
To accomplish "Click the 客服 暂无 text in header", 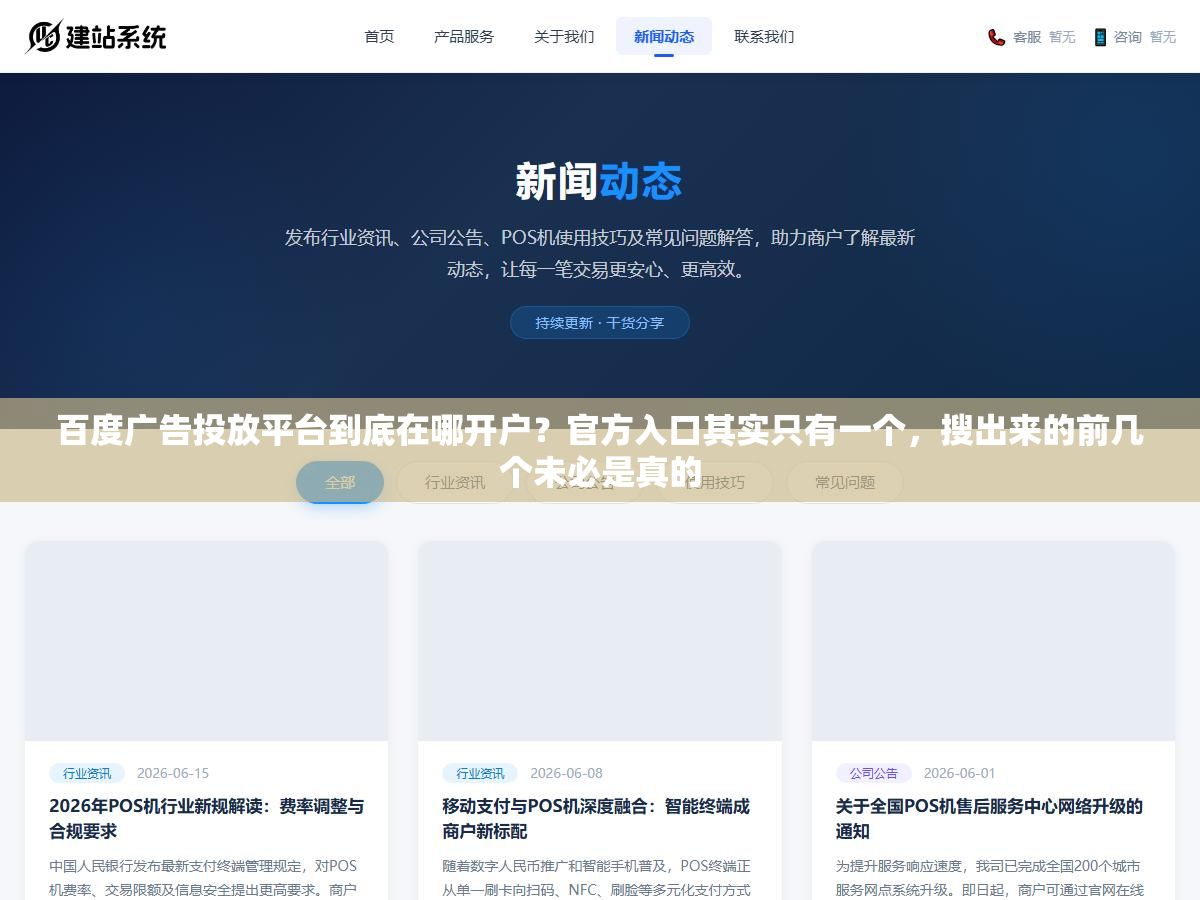I will click(x=1044, y=37).
